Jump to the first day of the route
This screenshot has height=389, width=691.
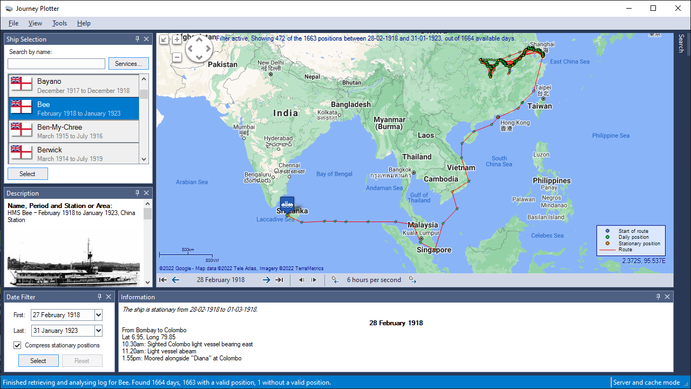(x=163, y=280)
